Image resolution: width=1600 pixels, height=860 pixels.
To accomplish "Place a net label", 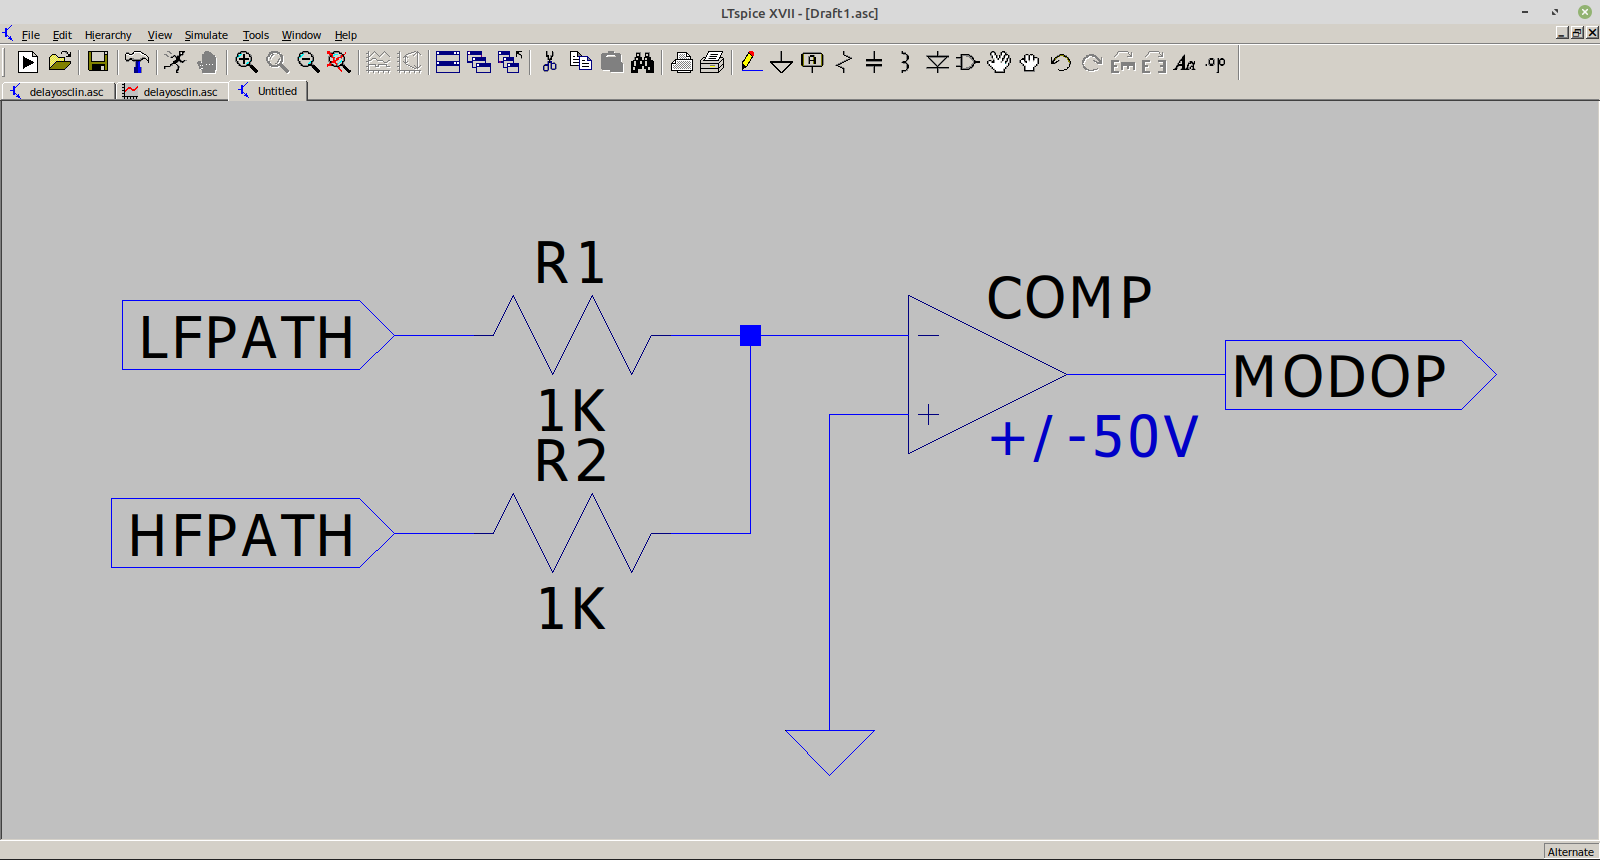I will click(x=812, y=62).
